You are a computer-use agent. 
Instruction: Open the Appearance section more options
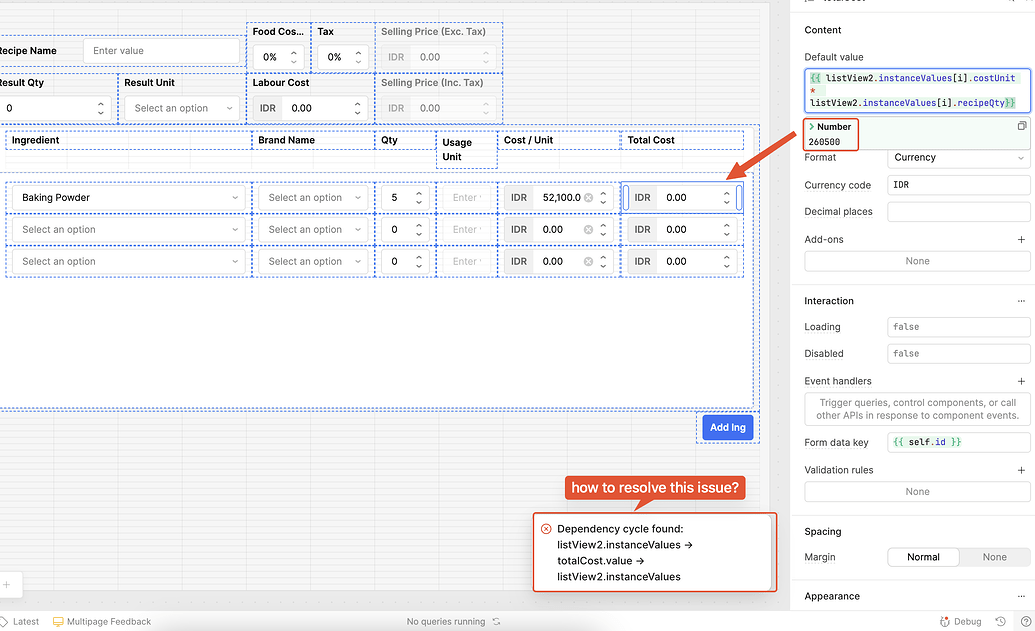(x=1021, y=596)
